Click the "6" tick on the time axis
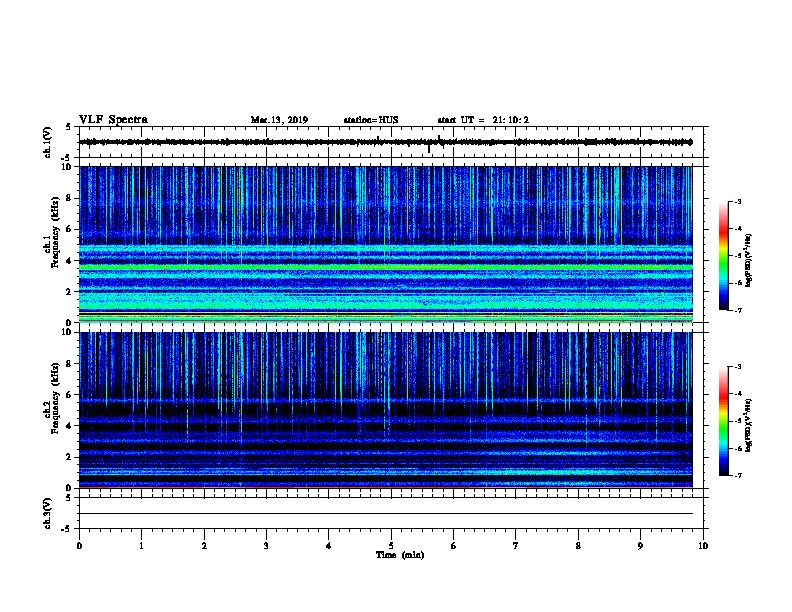This screenshot has width=792, height=612. click(x=454, y=546)
